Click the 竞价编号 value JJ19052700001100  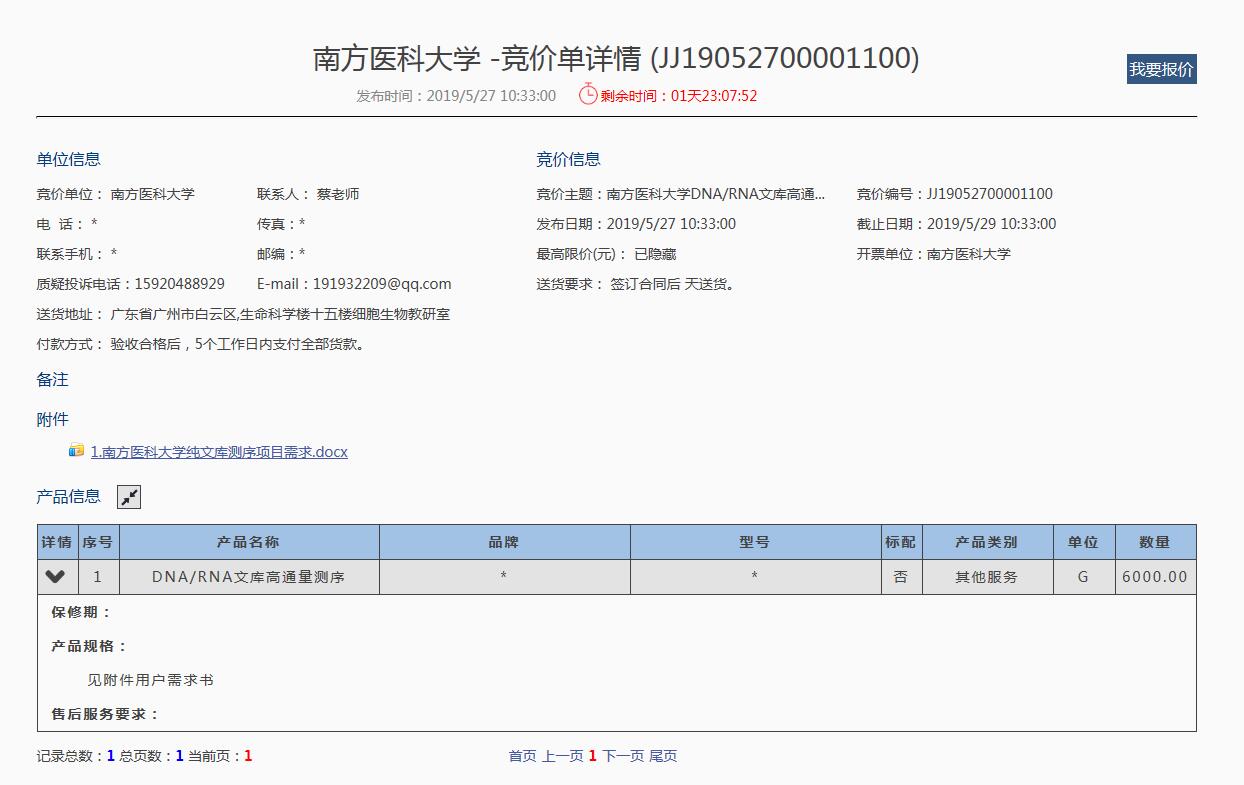[x=990, y=194]
